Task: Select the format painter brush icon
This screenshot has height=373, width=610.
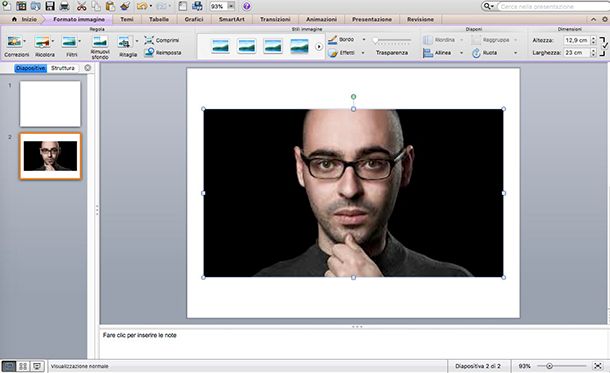Action: (x=125, y=6)
